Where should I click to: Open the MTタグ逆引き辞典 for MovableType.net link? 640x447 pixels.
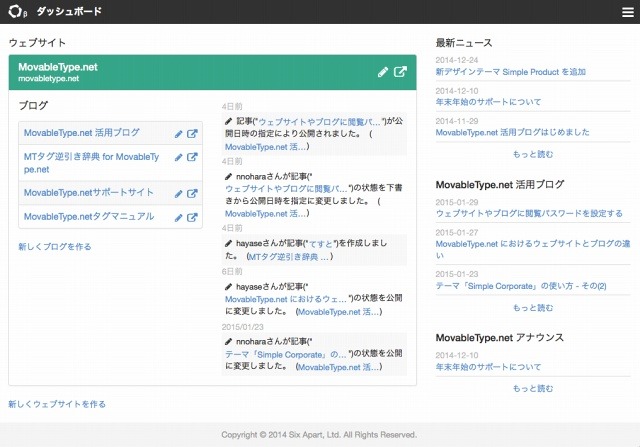[91, 163]
